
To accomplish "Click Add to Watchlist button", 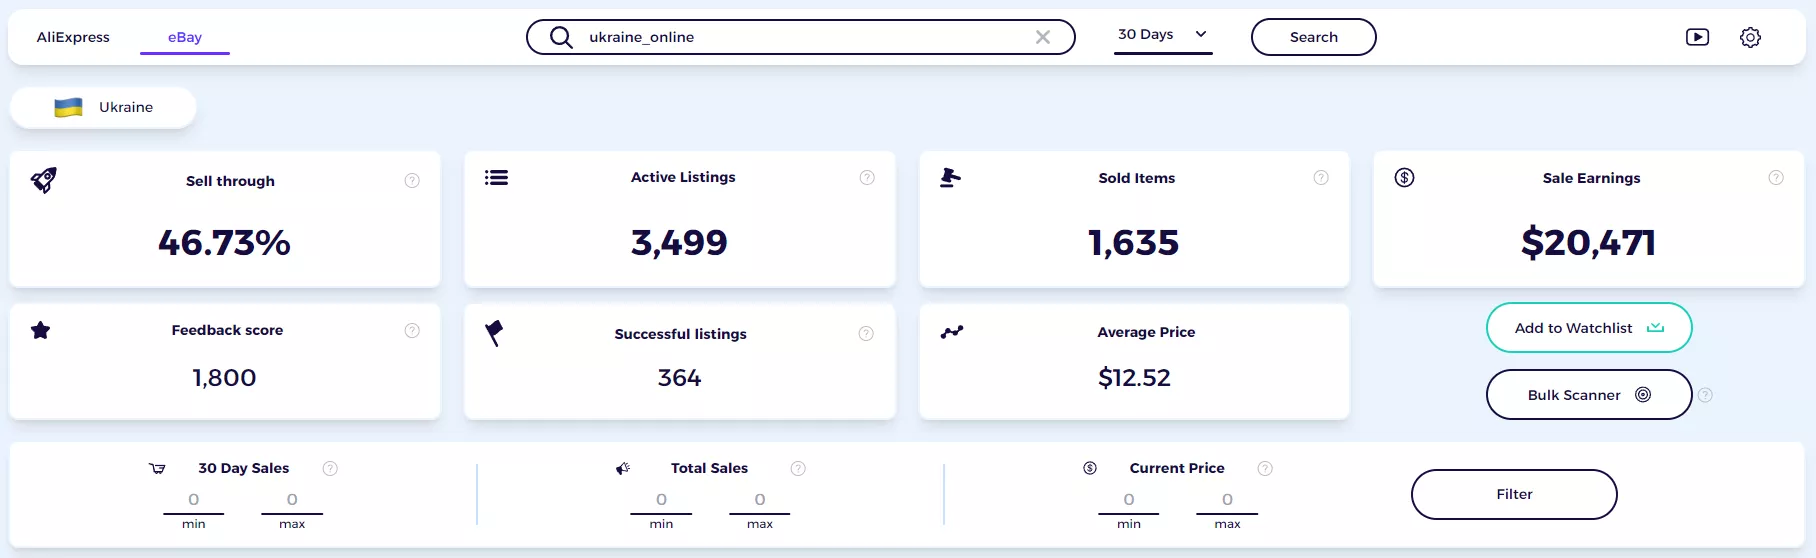I will [x=1589, y=328].
